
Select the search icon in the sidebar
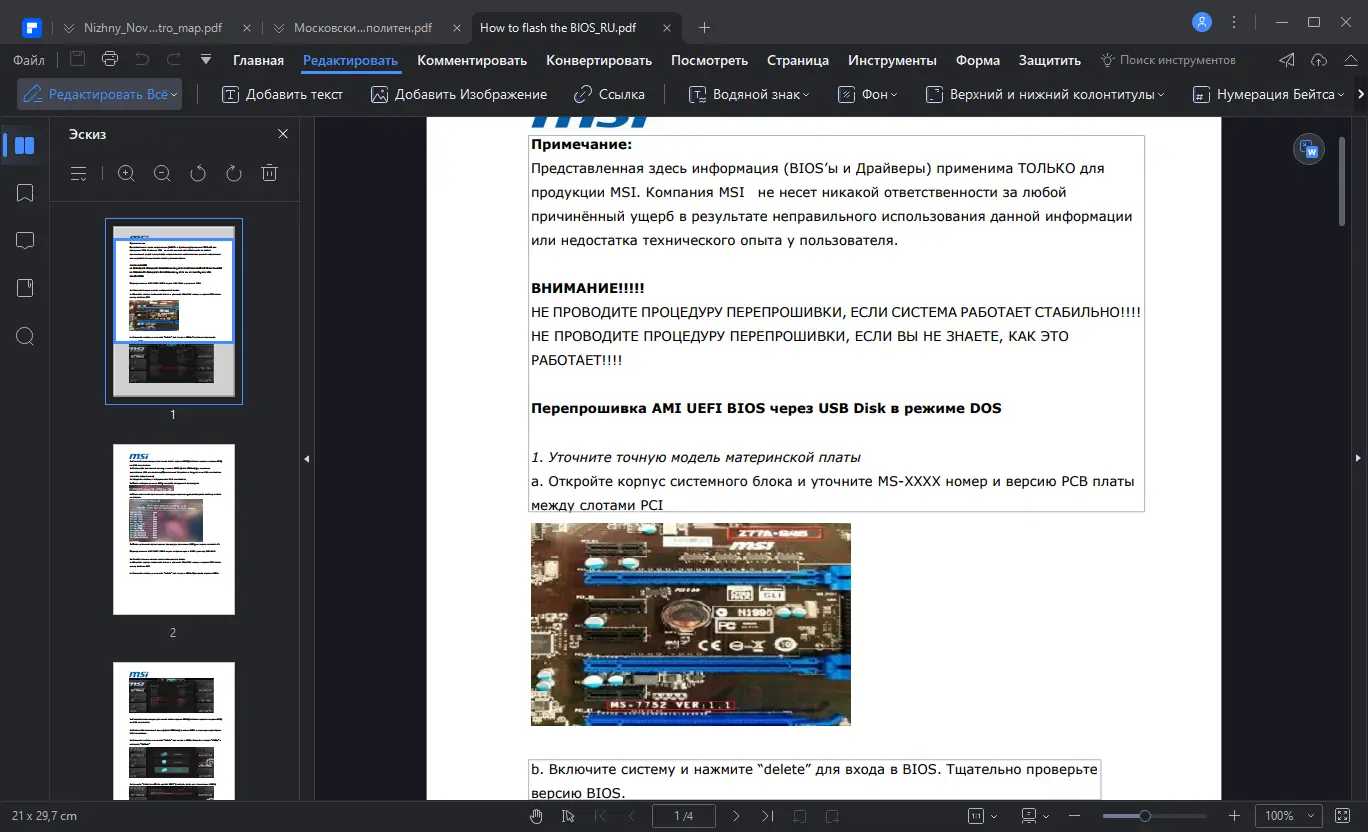[24, 336]
